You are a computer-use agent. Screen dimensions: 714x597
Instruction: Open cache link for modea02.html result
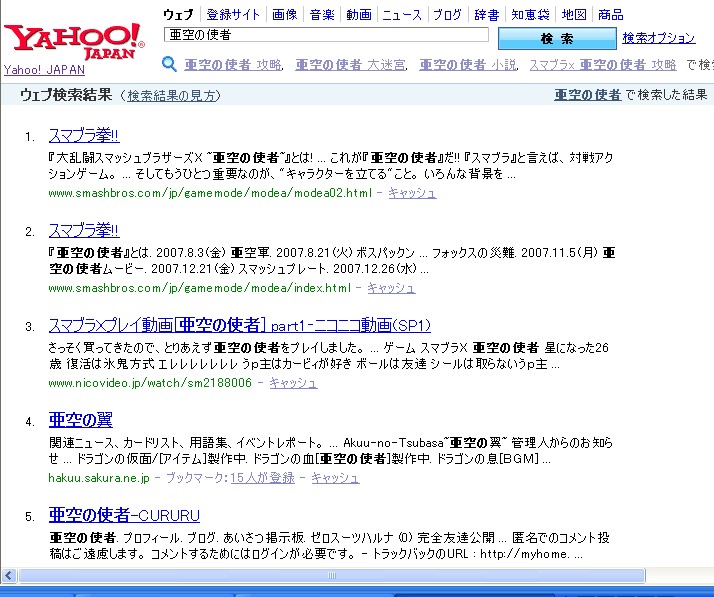tap(412, 193)
